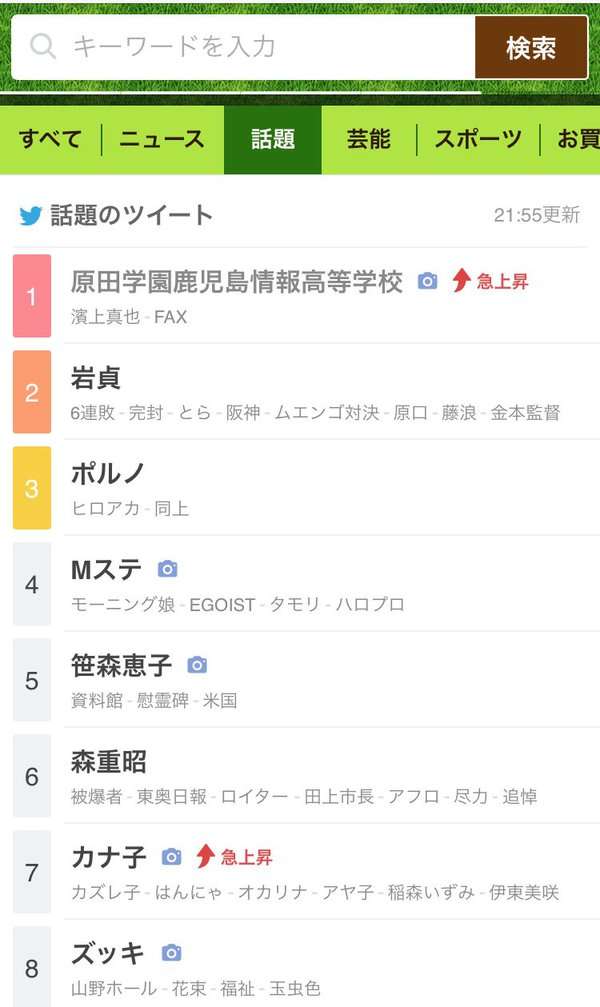The height and width of the screenshot is (1007, 600).
Task: Click the camera icon beside カナ子
Action: (171, 856)
